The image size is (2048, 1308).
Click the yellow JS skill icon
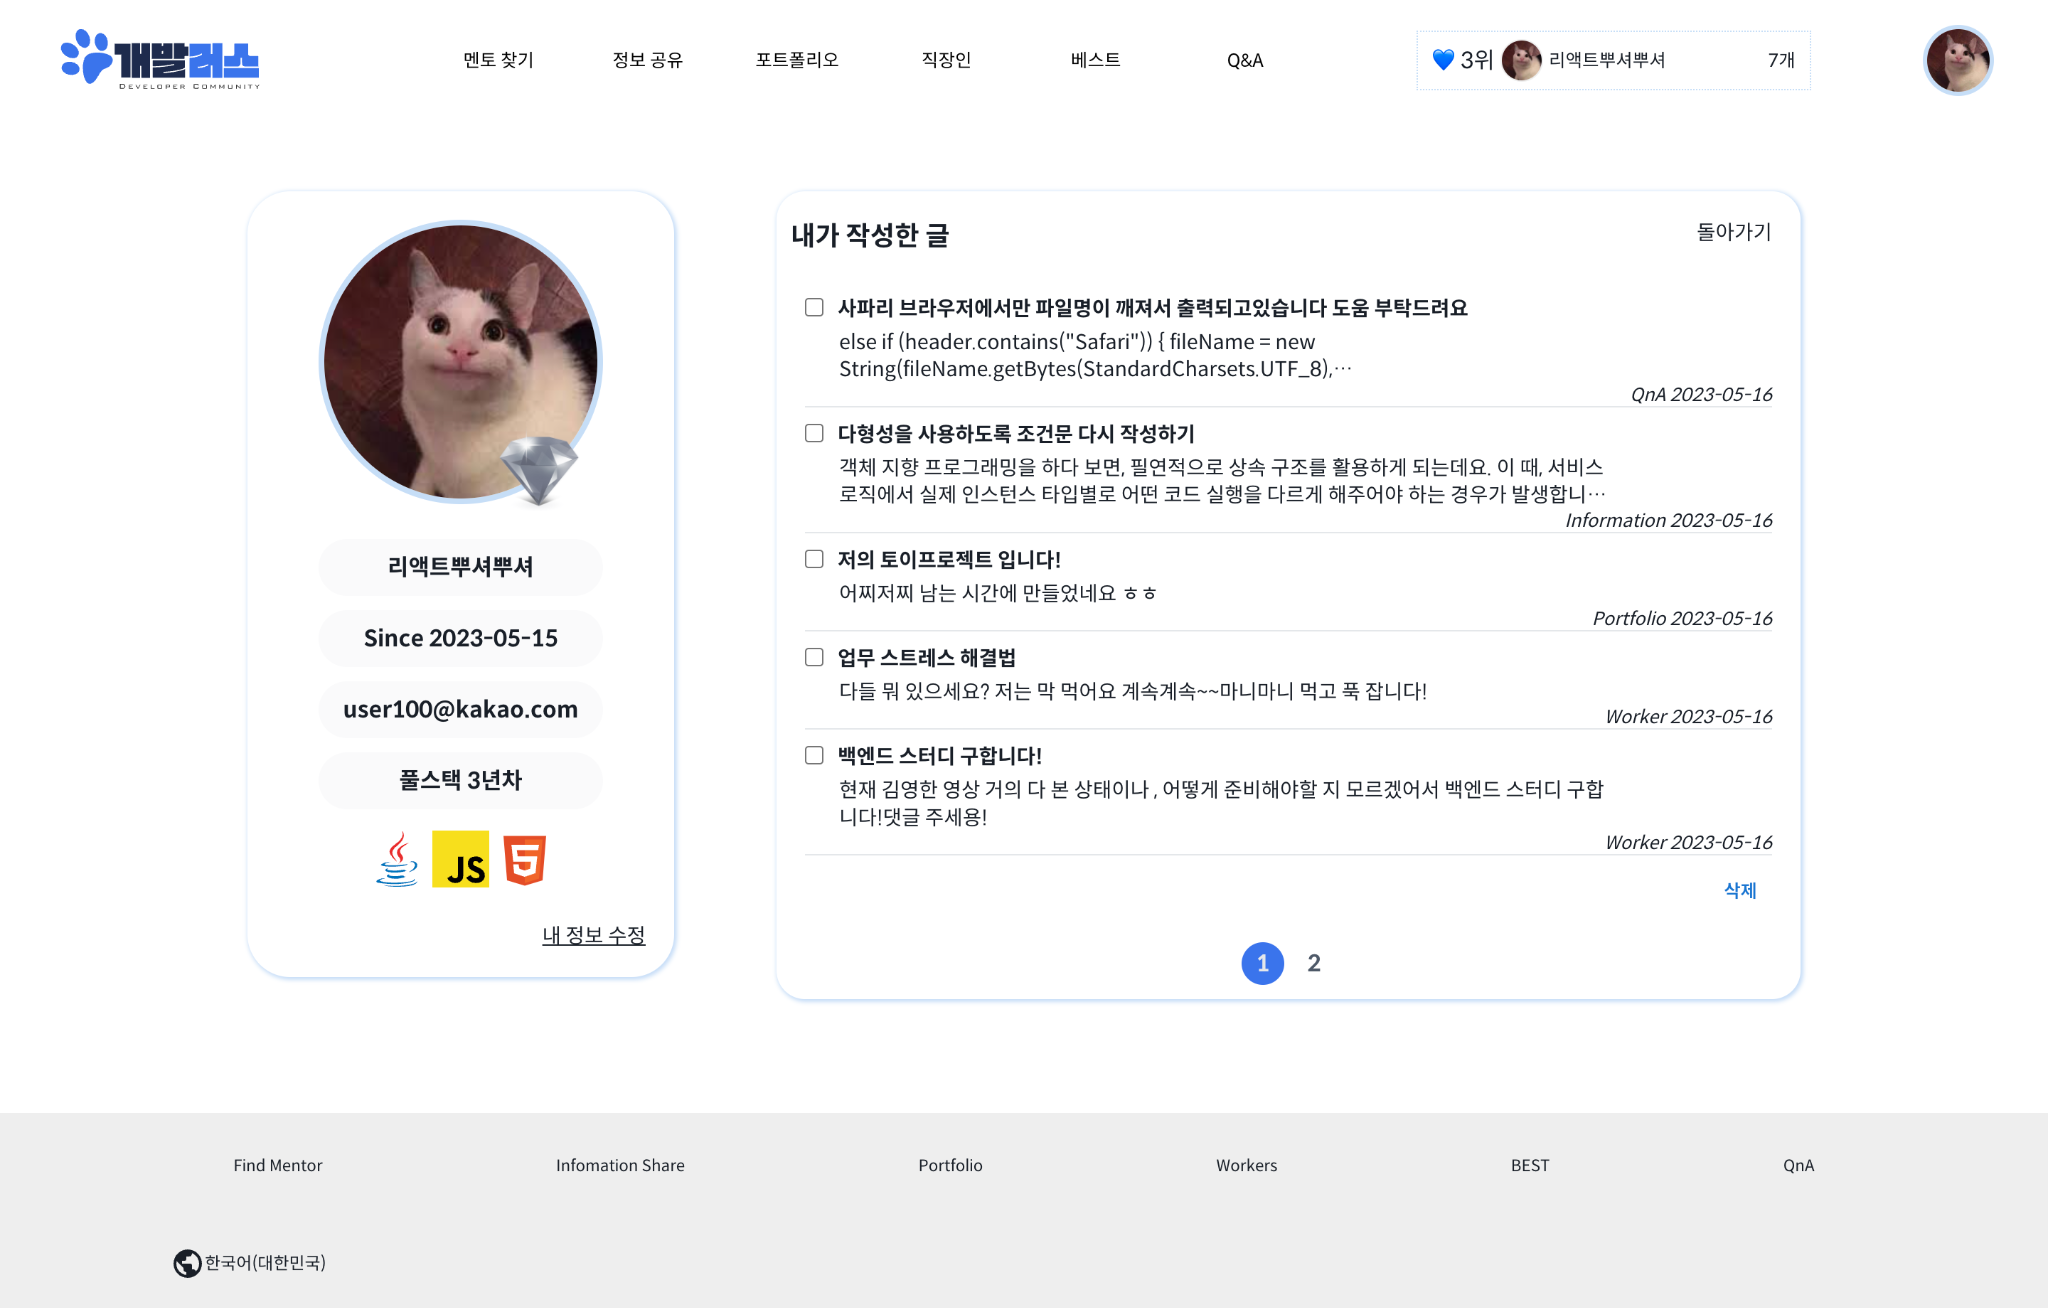460,860
